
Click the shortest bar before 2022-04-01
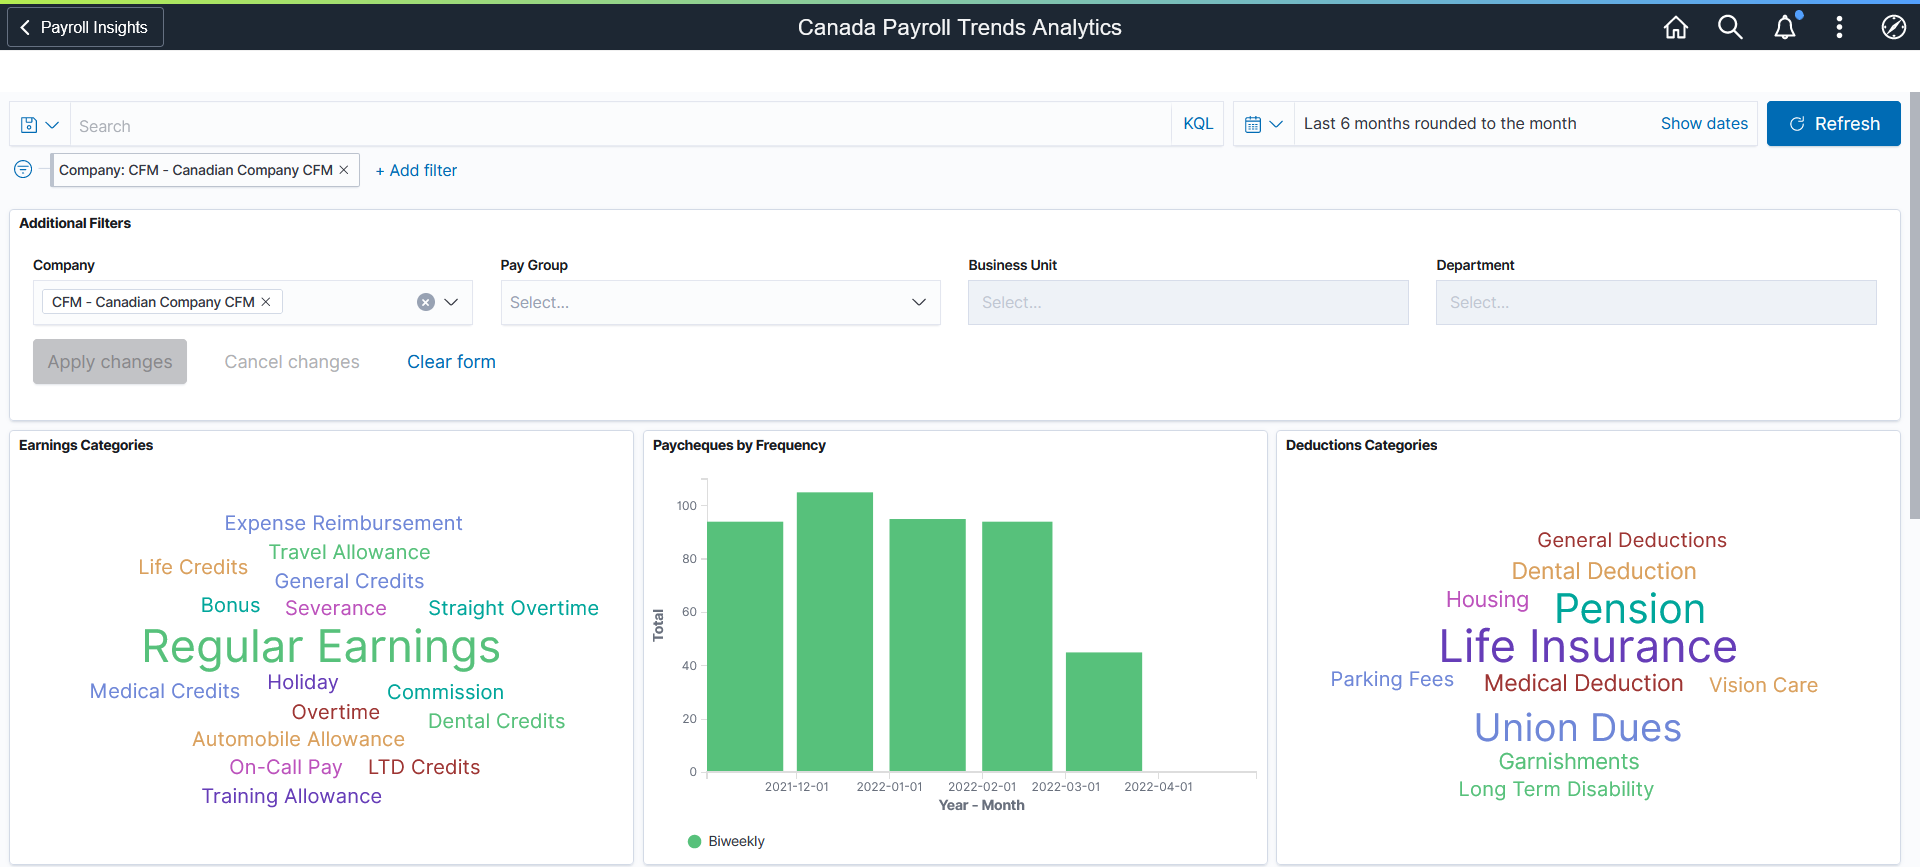pos(1104,712)
